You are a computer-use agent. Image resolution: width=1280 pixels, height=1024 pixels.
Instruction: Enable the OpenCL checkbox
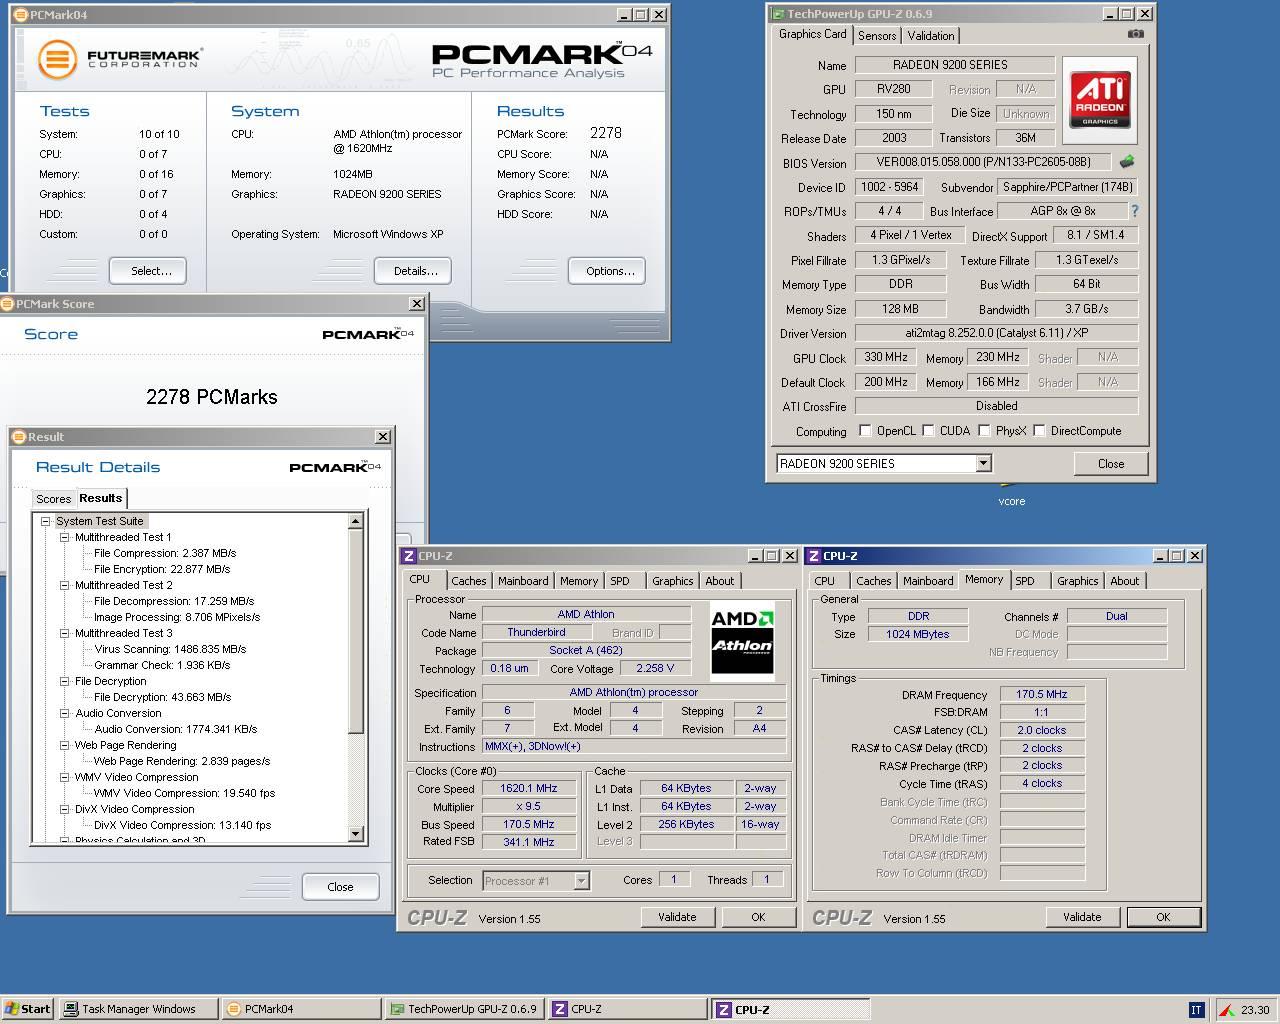[x=866, y=431]
